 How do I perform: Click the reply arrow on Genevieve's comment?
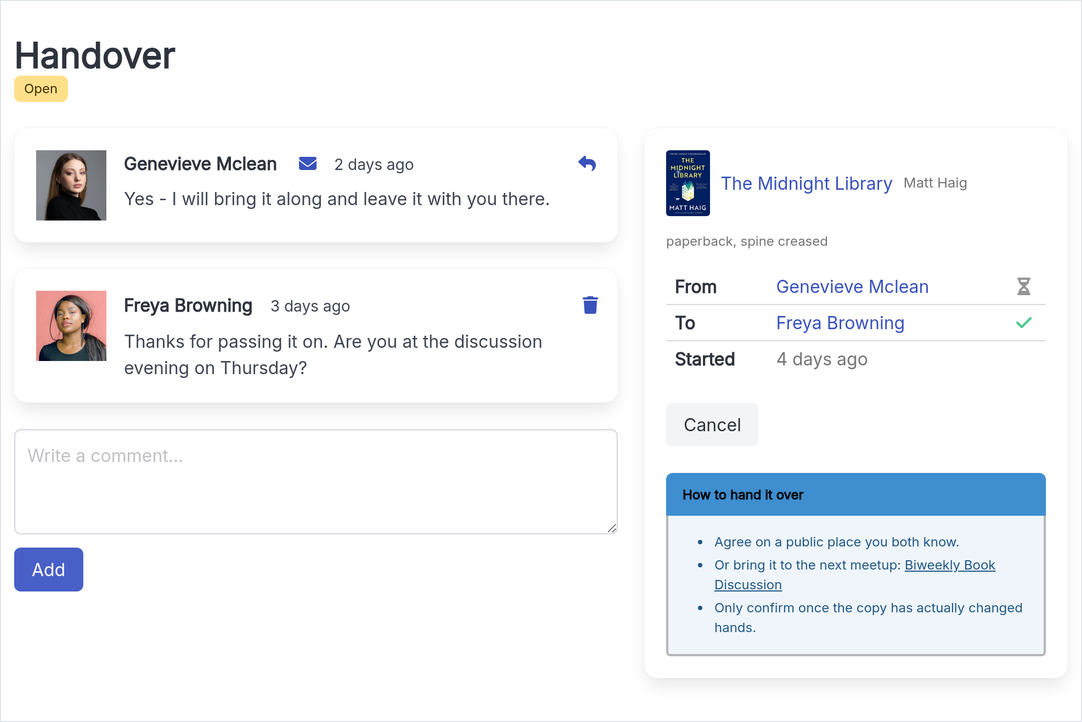(x=587, y=164)
